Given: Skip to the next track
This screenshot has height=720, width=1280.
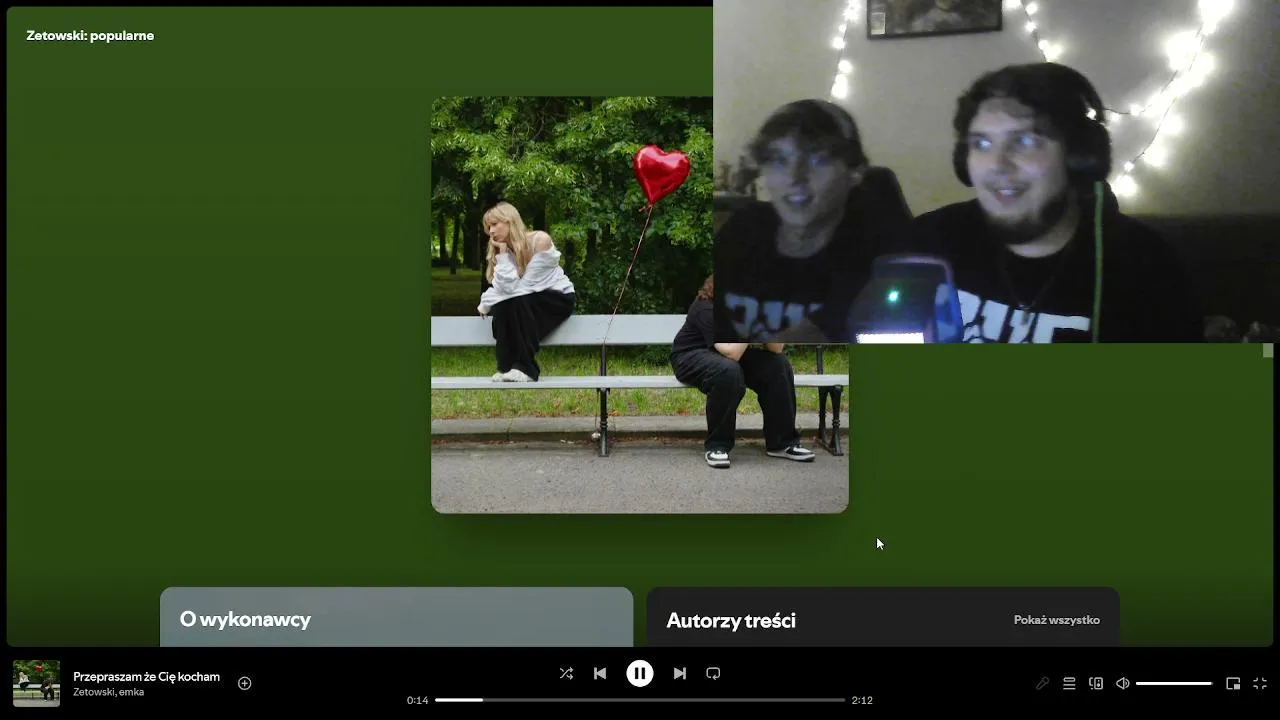Looking at the screenshot, I should pyautogui.click(x=680, y=674).
